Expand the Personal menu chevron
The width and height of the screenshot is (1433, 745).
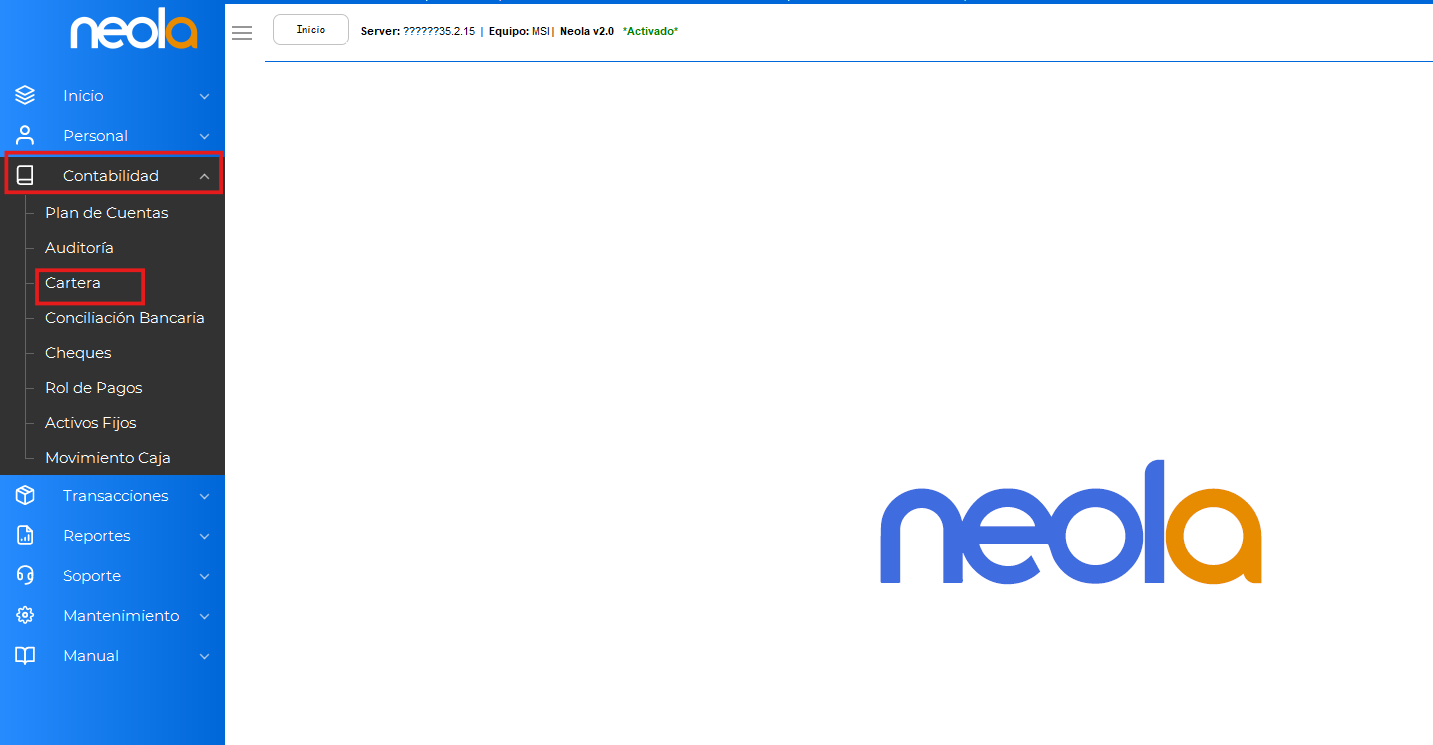tap(204, 137)
